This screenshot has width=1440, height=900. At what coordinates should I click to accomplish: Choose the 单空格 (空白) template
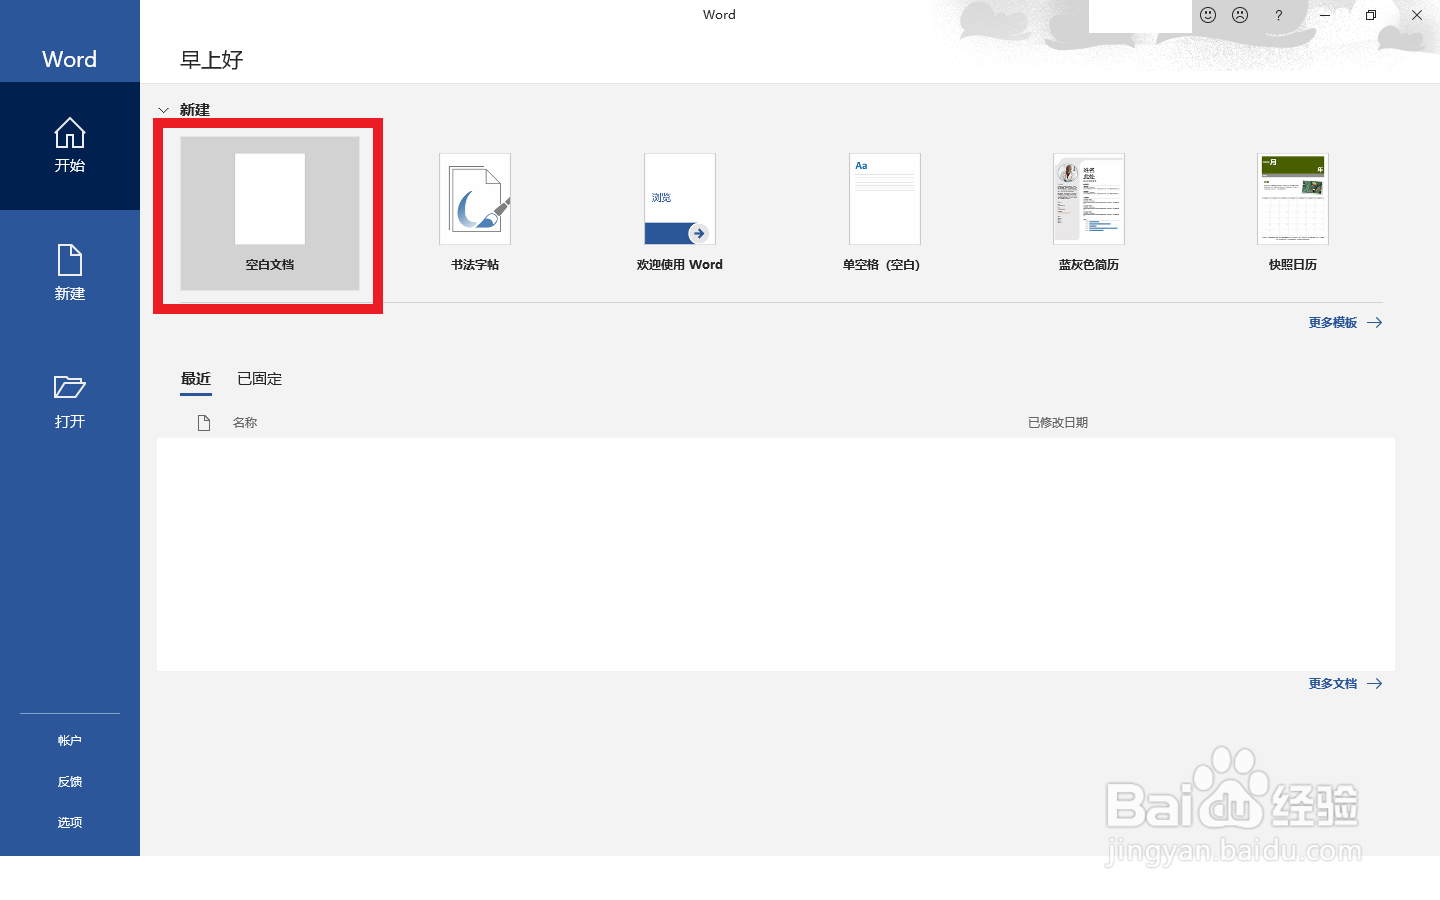tap(884, 214)
